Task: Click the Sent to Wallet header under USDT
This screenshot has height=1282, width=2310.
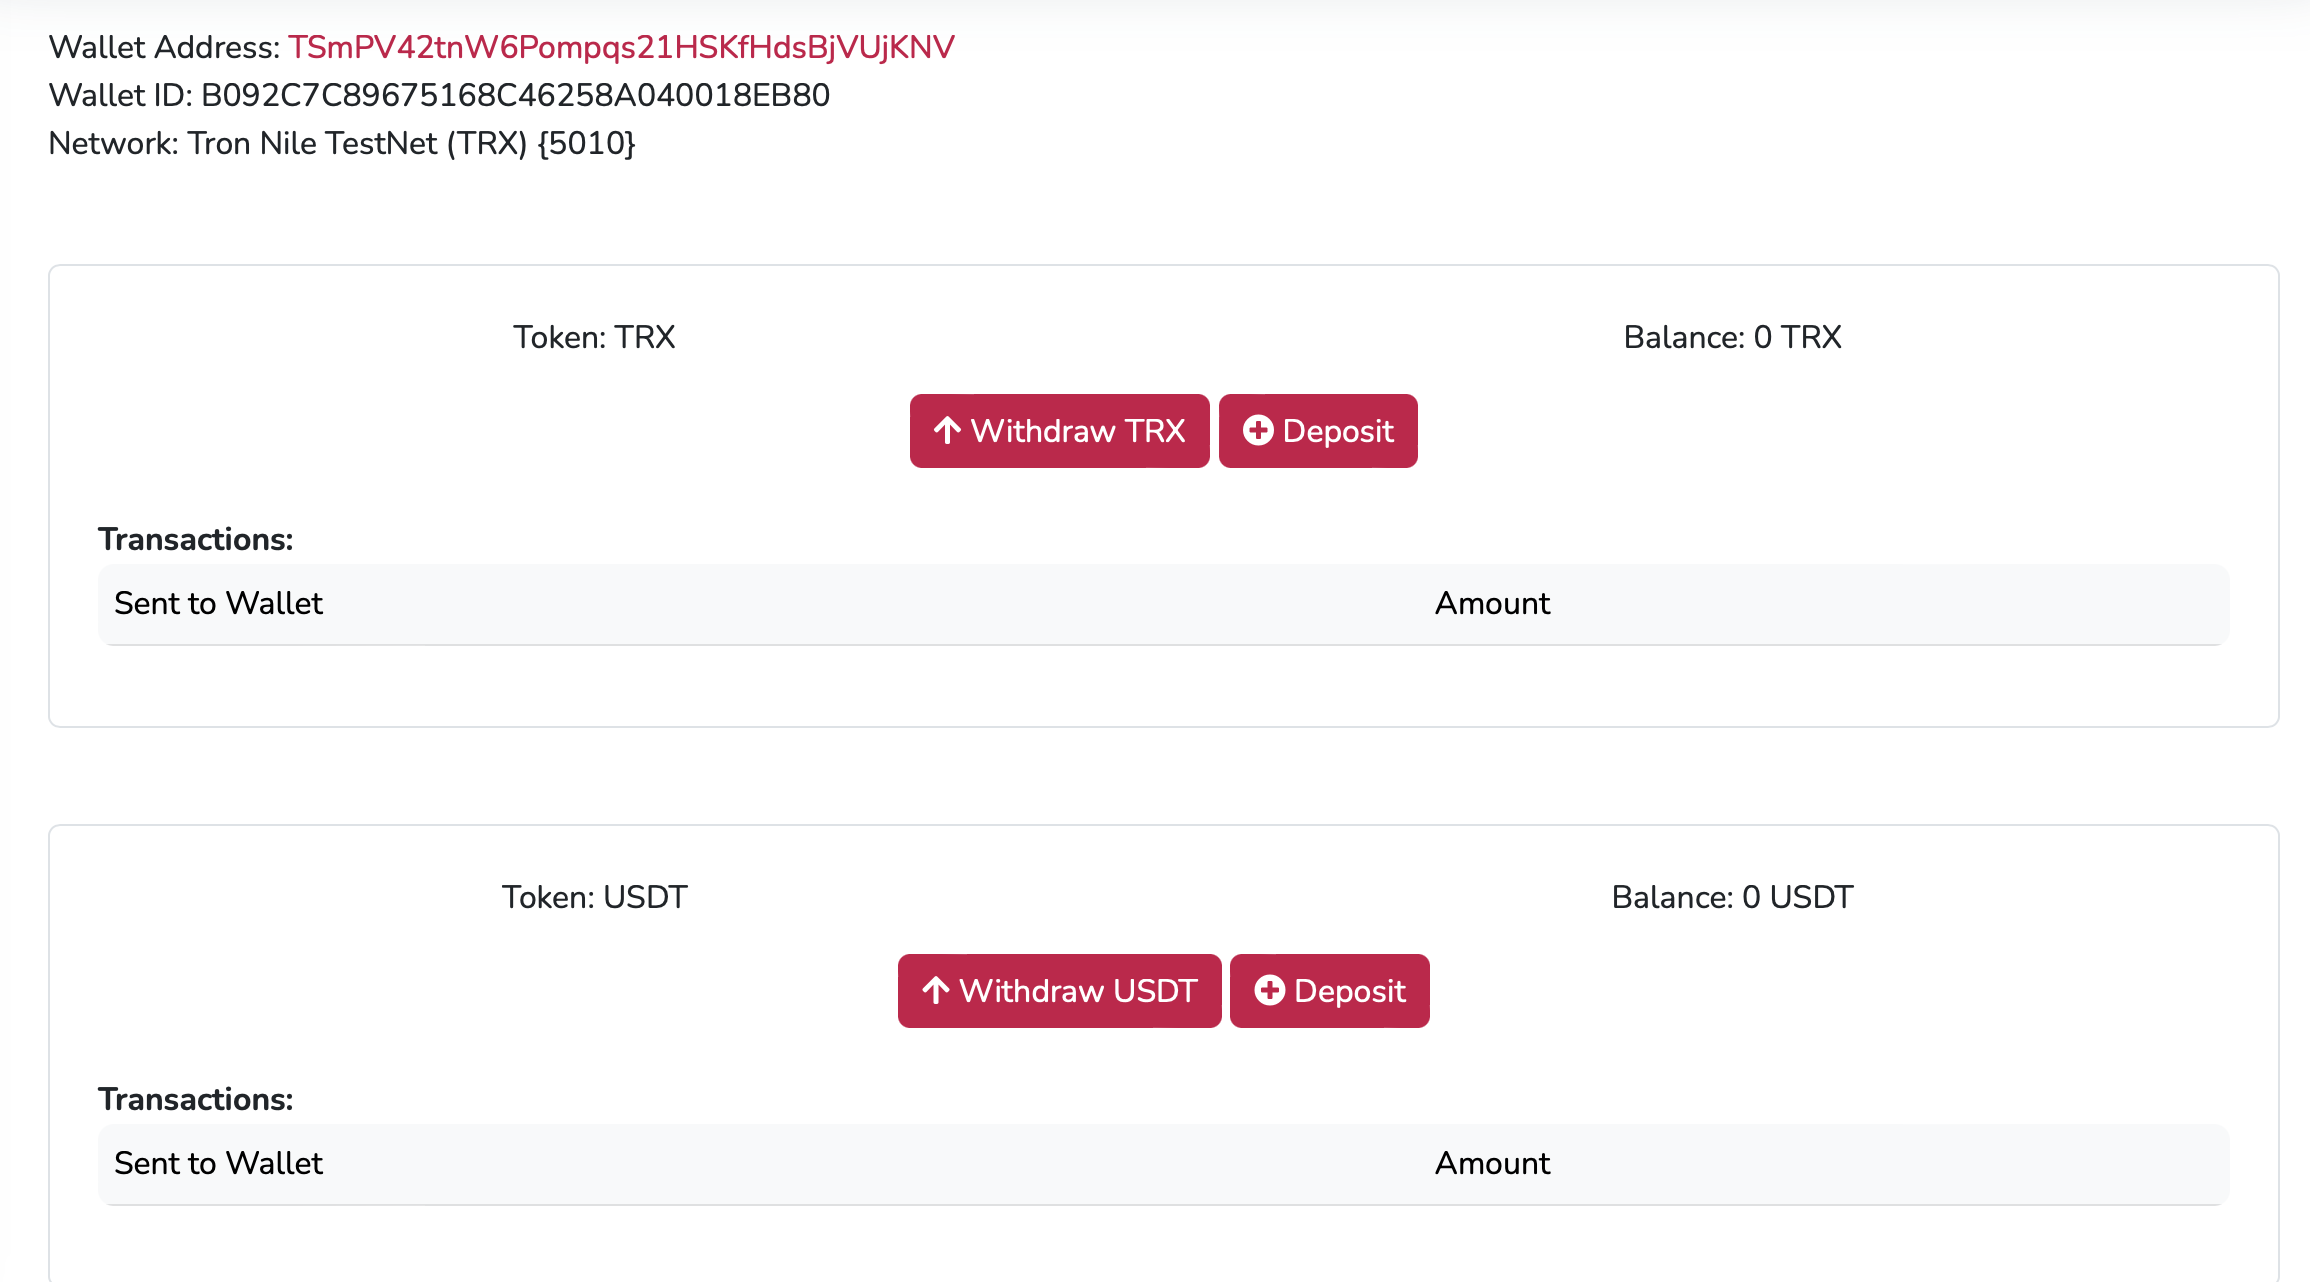Action: click(x=218, y=1163)
